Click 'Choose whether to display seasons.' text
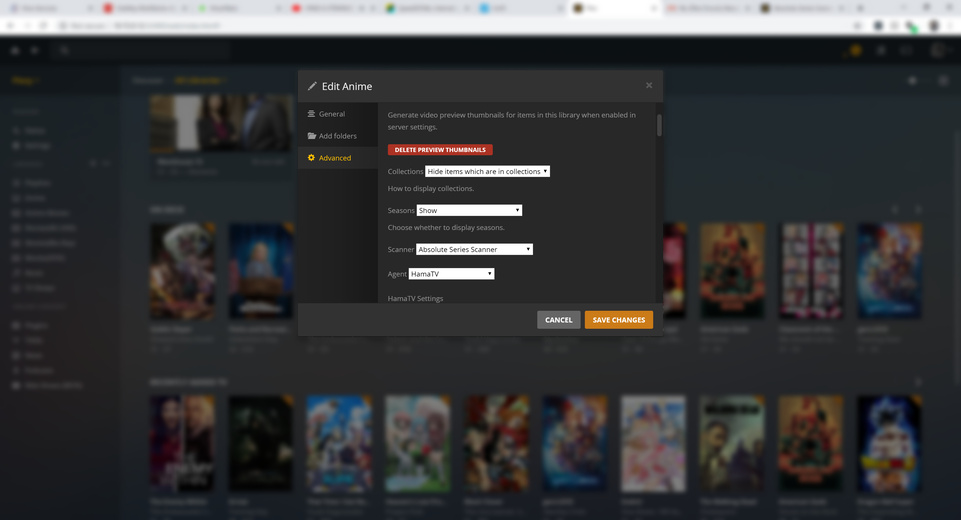This screenshot has width=961, height=520. pos(446,228)
